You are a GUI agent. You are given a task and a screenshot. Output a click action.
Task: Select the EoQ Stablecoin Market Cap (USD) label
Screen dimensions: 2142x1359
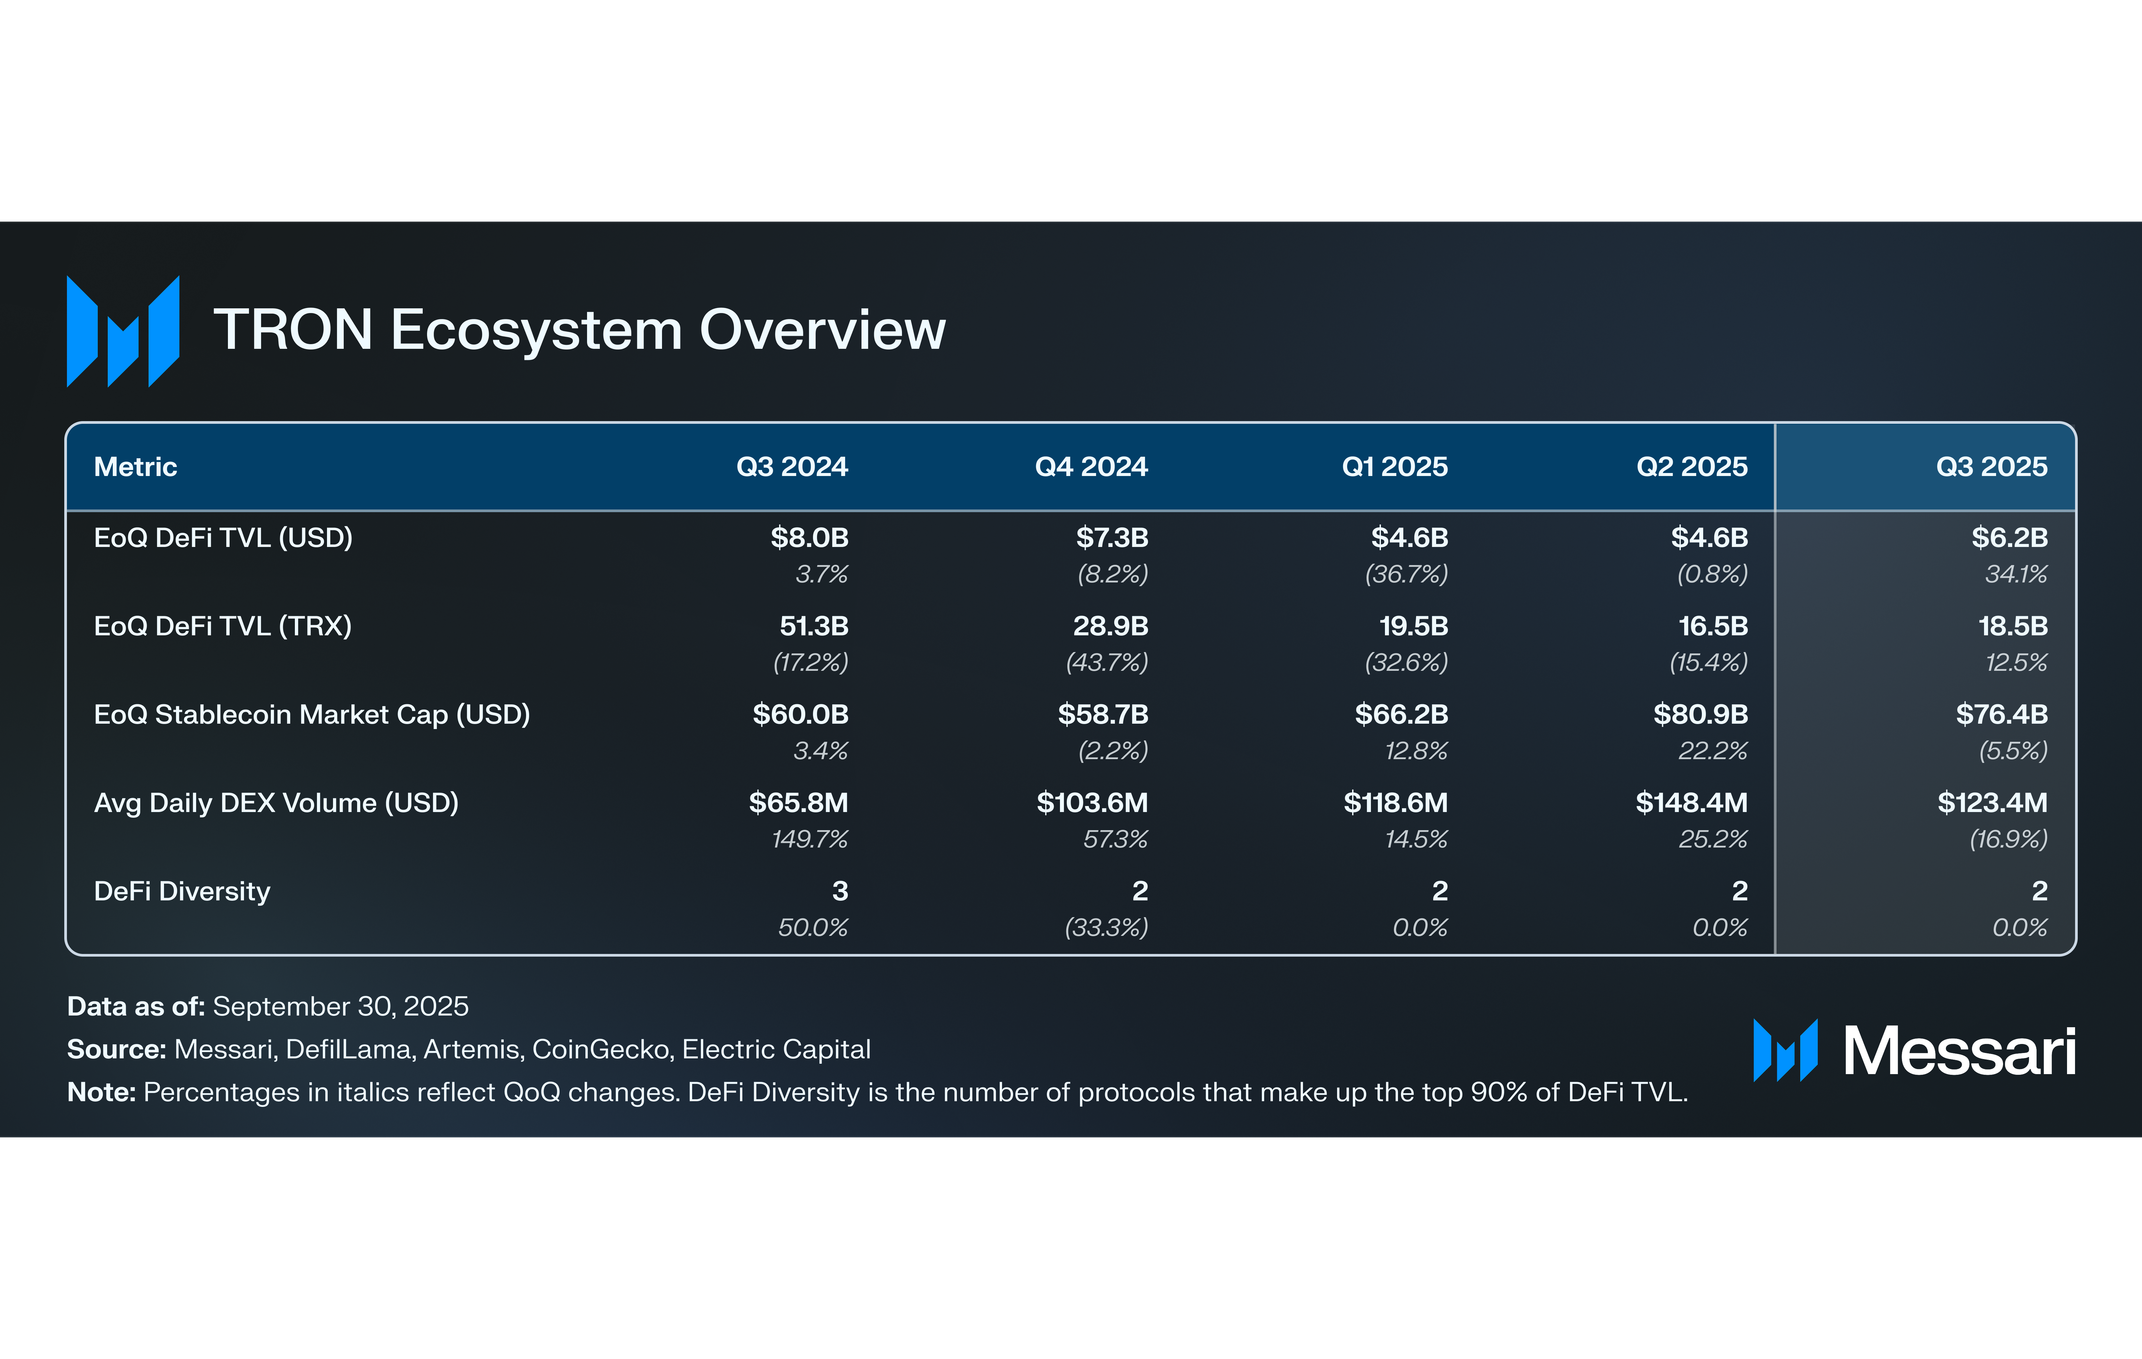pyautogui.click(x=312, y=714)
